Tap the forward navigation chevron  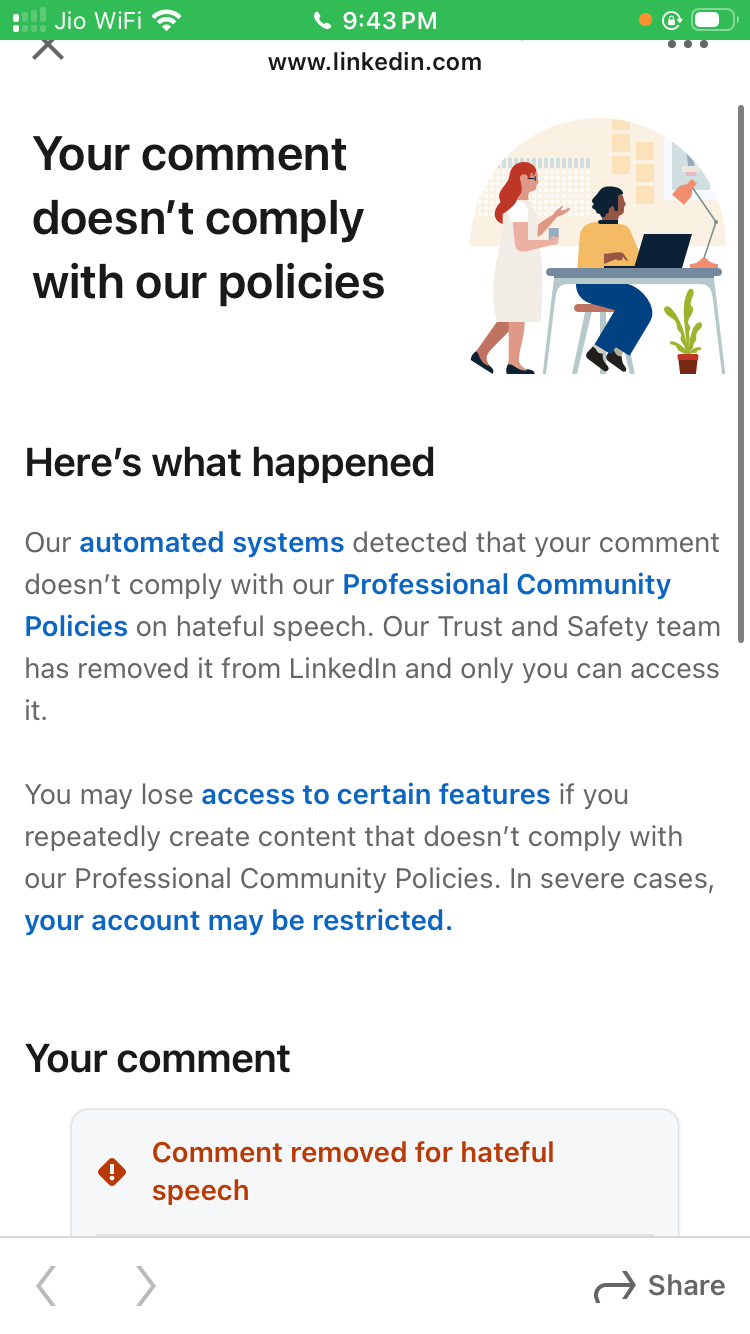(146, 1286)
